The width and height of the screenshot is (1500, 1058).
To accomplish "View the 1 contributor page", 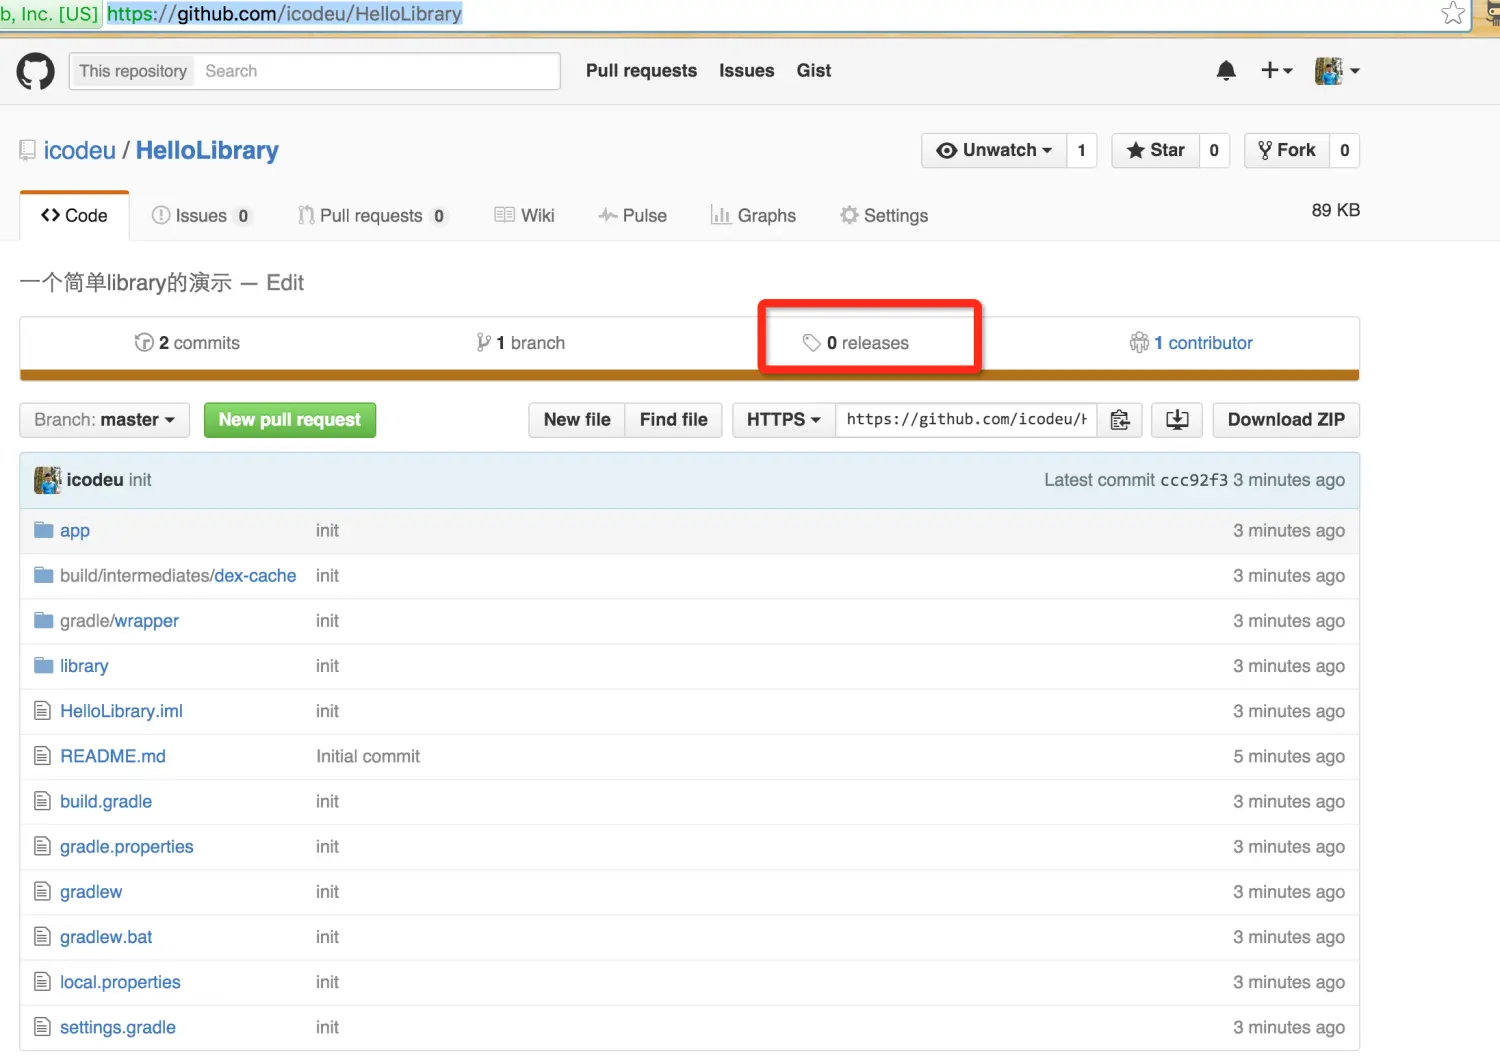I will 1191,343.
